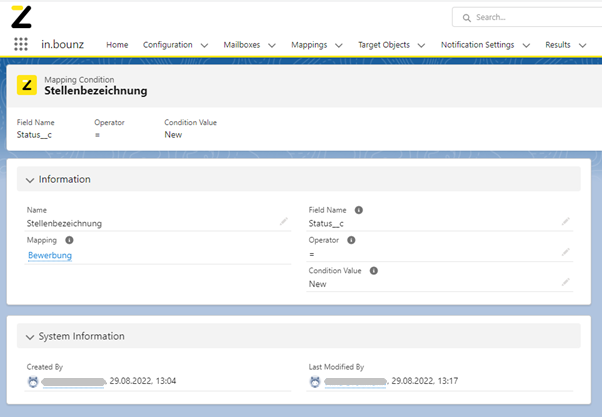
Task: Edit Condition Value with the pencil icon
Action: click(566, 283)
